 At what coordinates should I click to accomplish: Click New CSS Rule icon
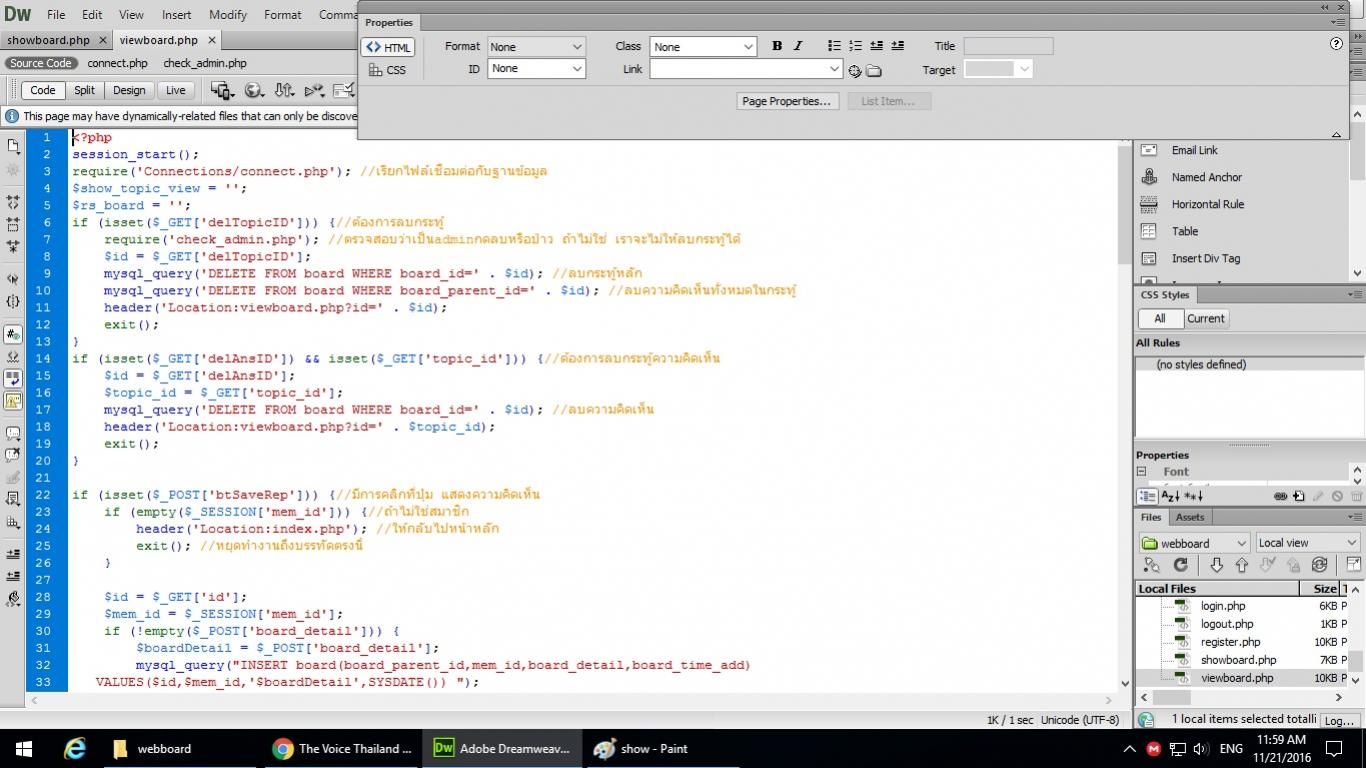click(1298, 496)
